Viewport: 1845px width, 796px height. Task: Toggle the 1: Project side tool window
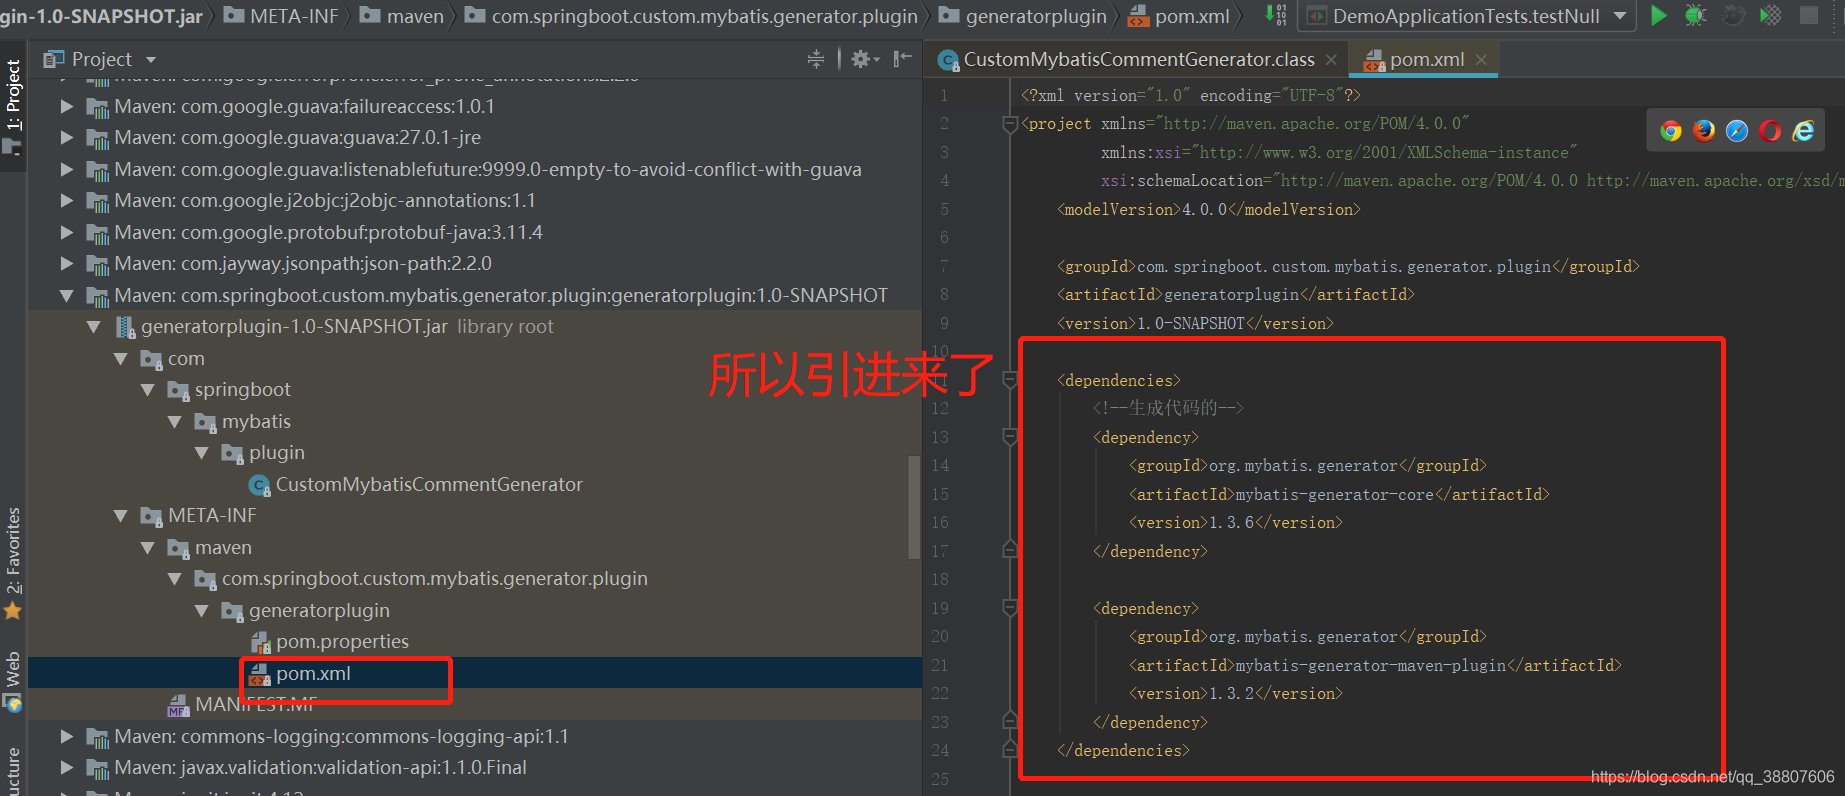pyautogui.click(x=13, y=108)
